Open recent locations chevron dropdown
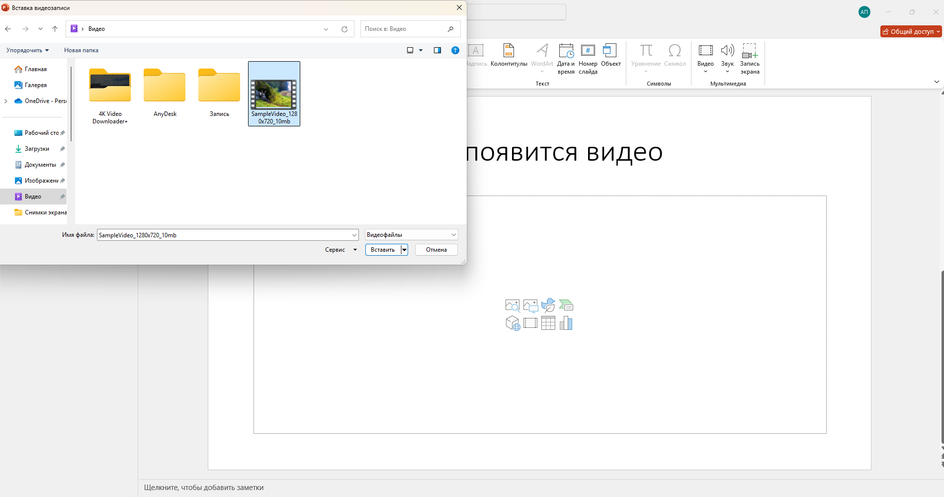The width and height of the screenshot is (944, 497). [40, 29]
